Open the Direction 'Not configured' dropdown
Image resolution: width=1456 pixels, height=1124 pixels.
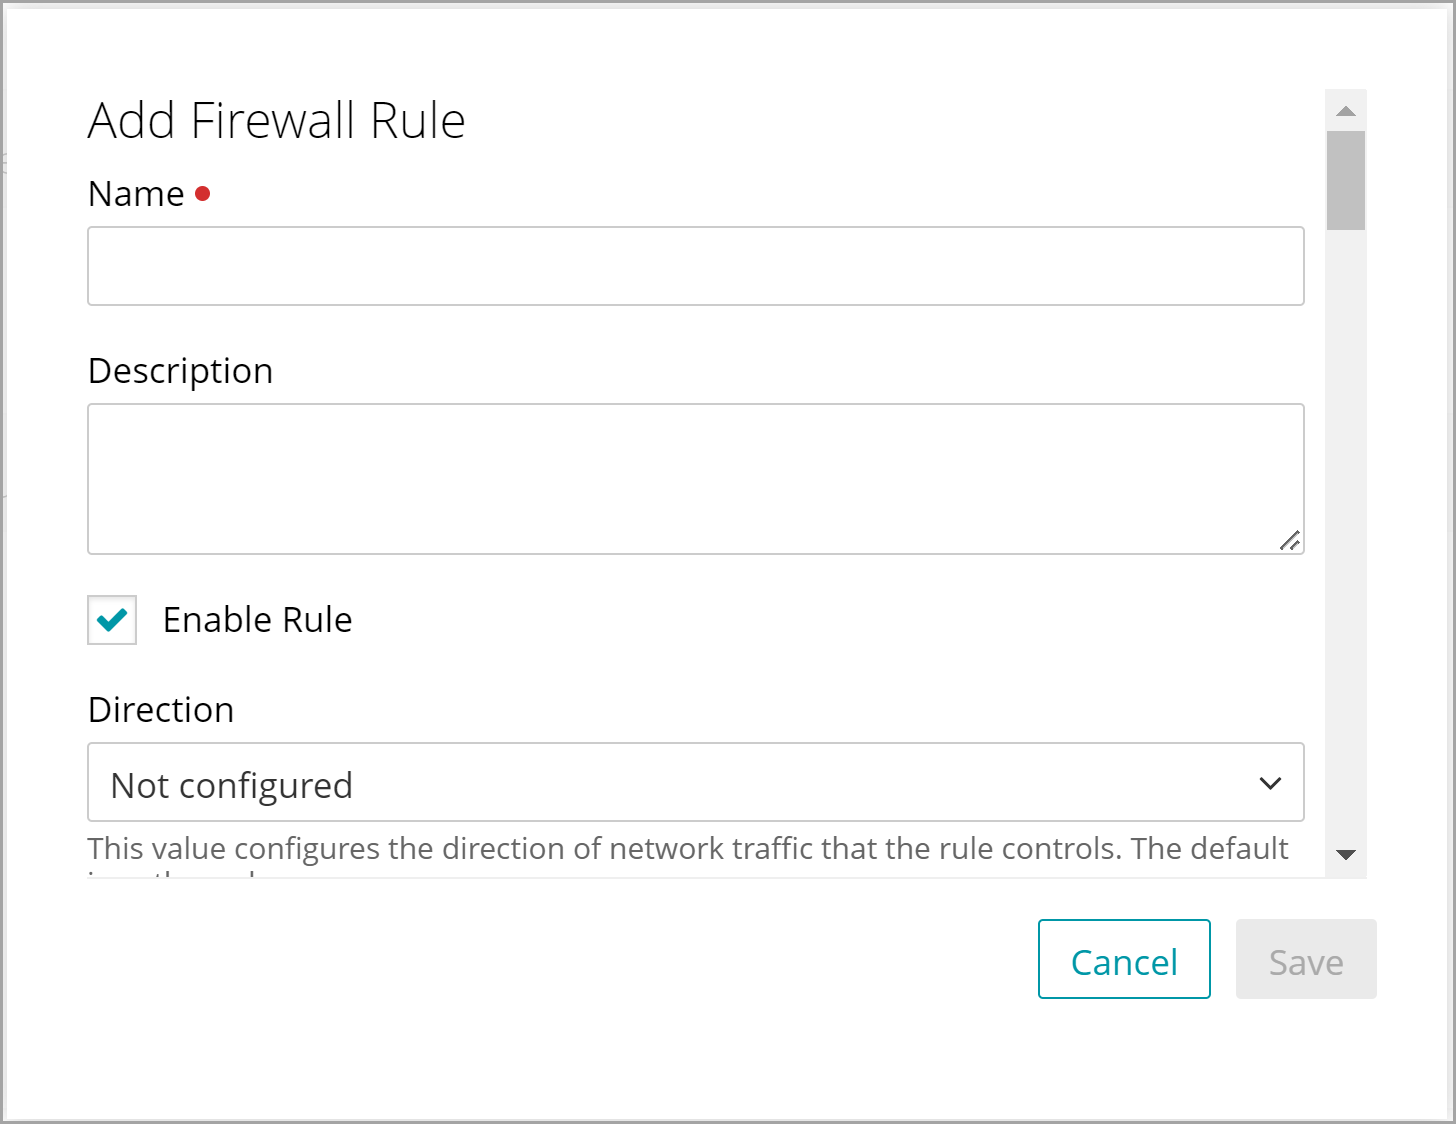[x=695, y=782]
